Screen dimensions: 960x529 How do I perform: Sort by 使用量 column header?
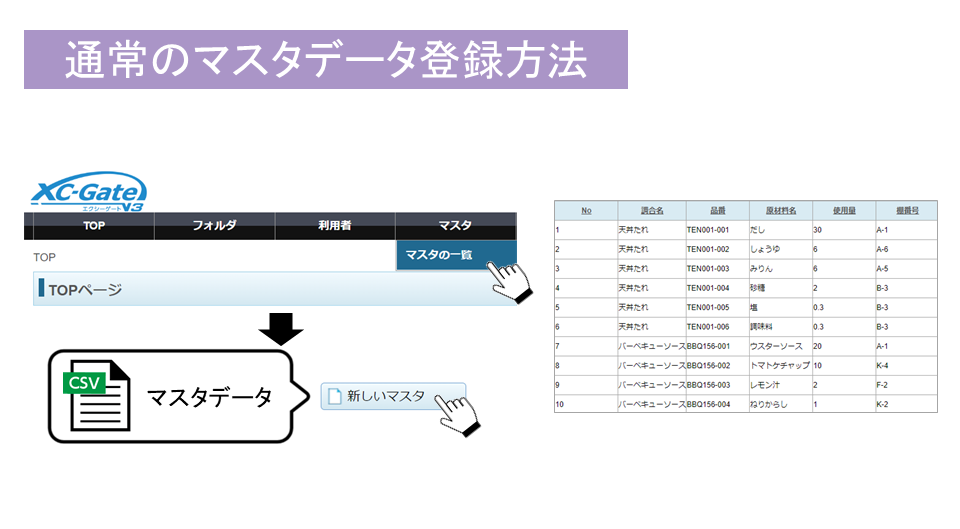(843, 210)
